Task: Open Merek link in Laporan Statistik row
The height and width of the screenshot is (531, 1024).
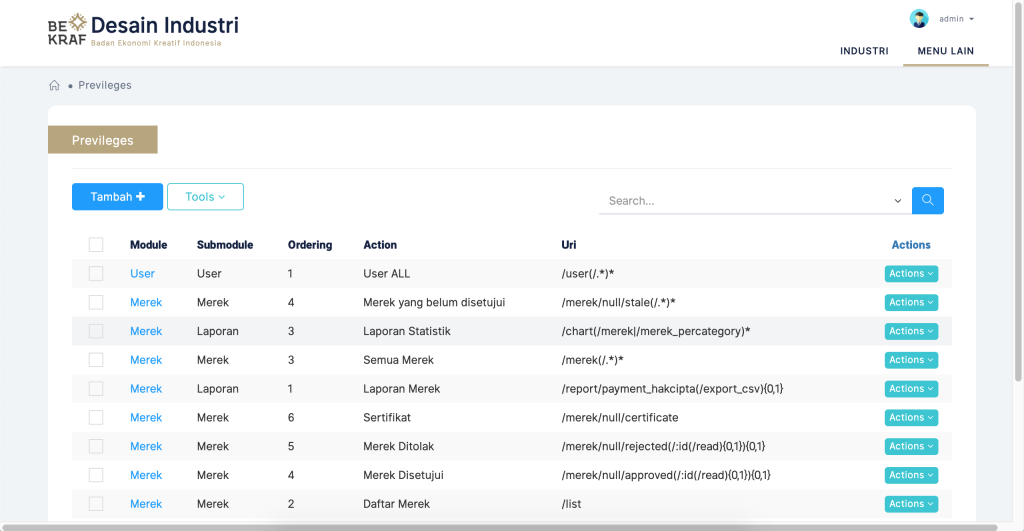Action: (x=146, y=331)
